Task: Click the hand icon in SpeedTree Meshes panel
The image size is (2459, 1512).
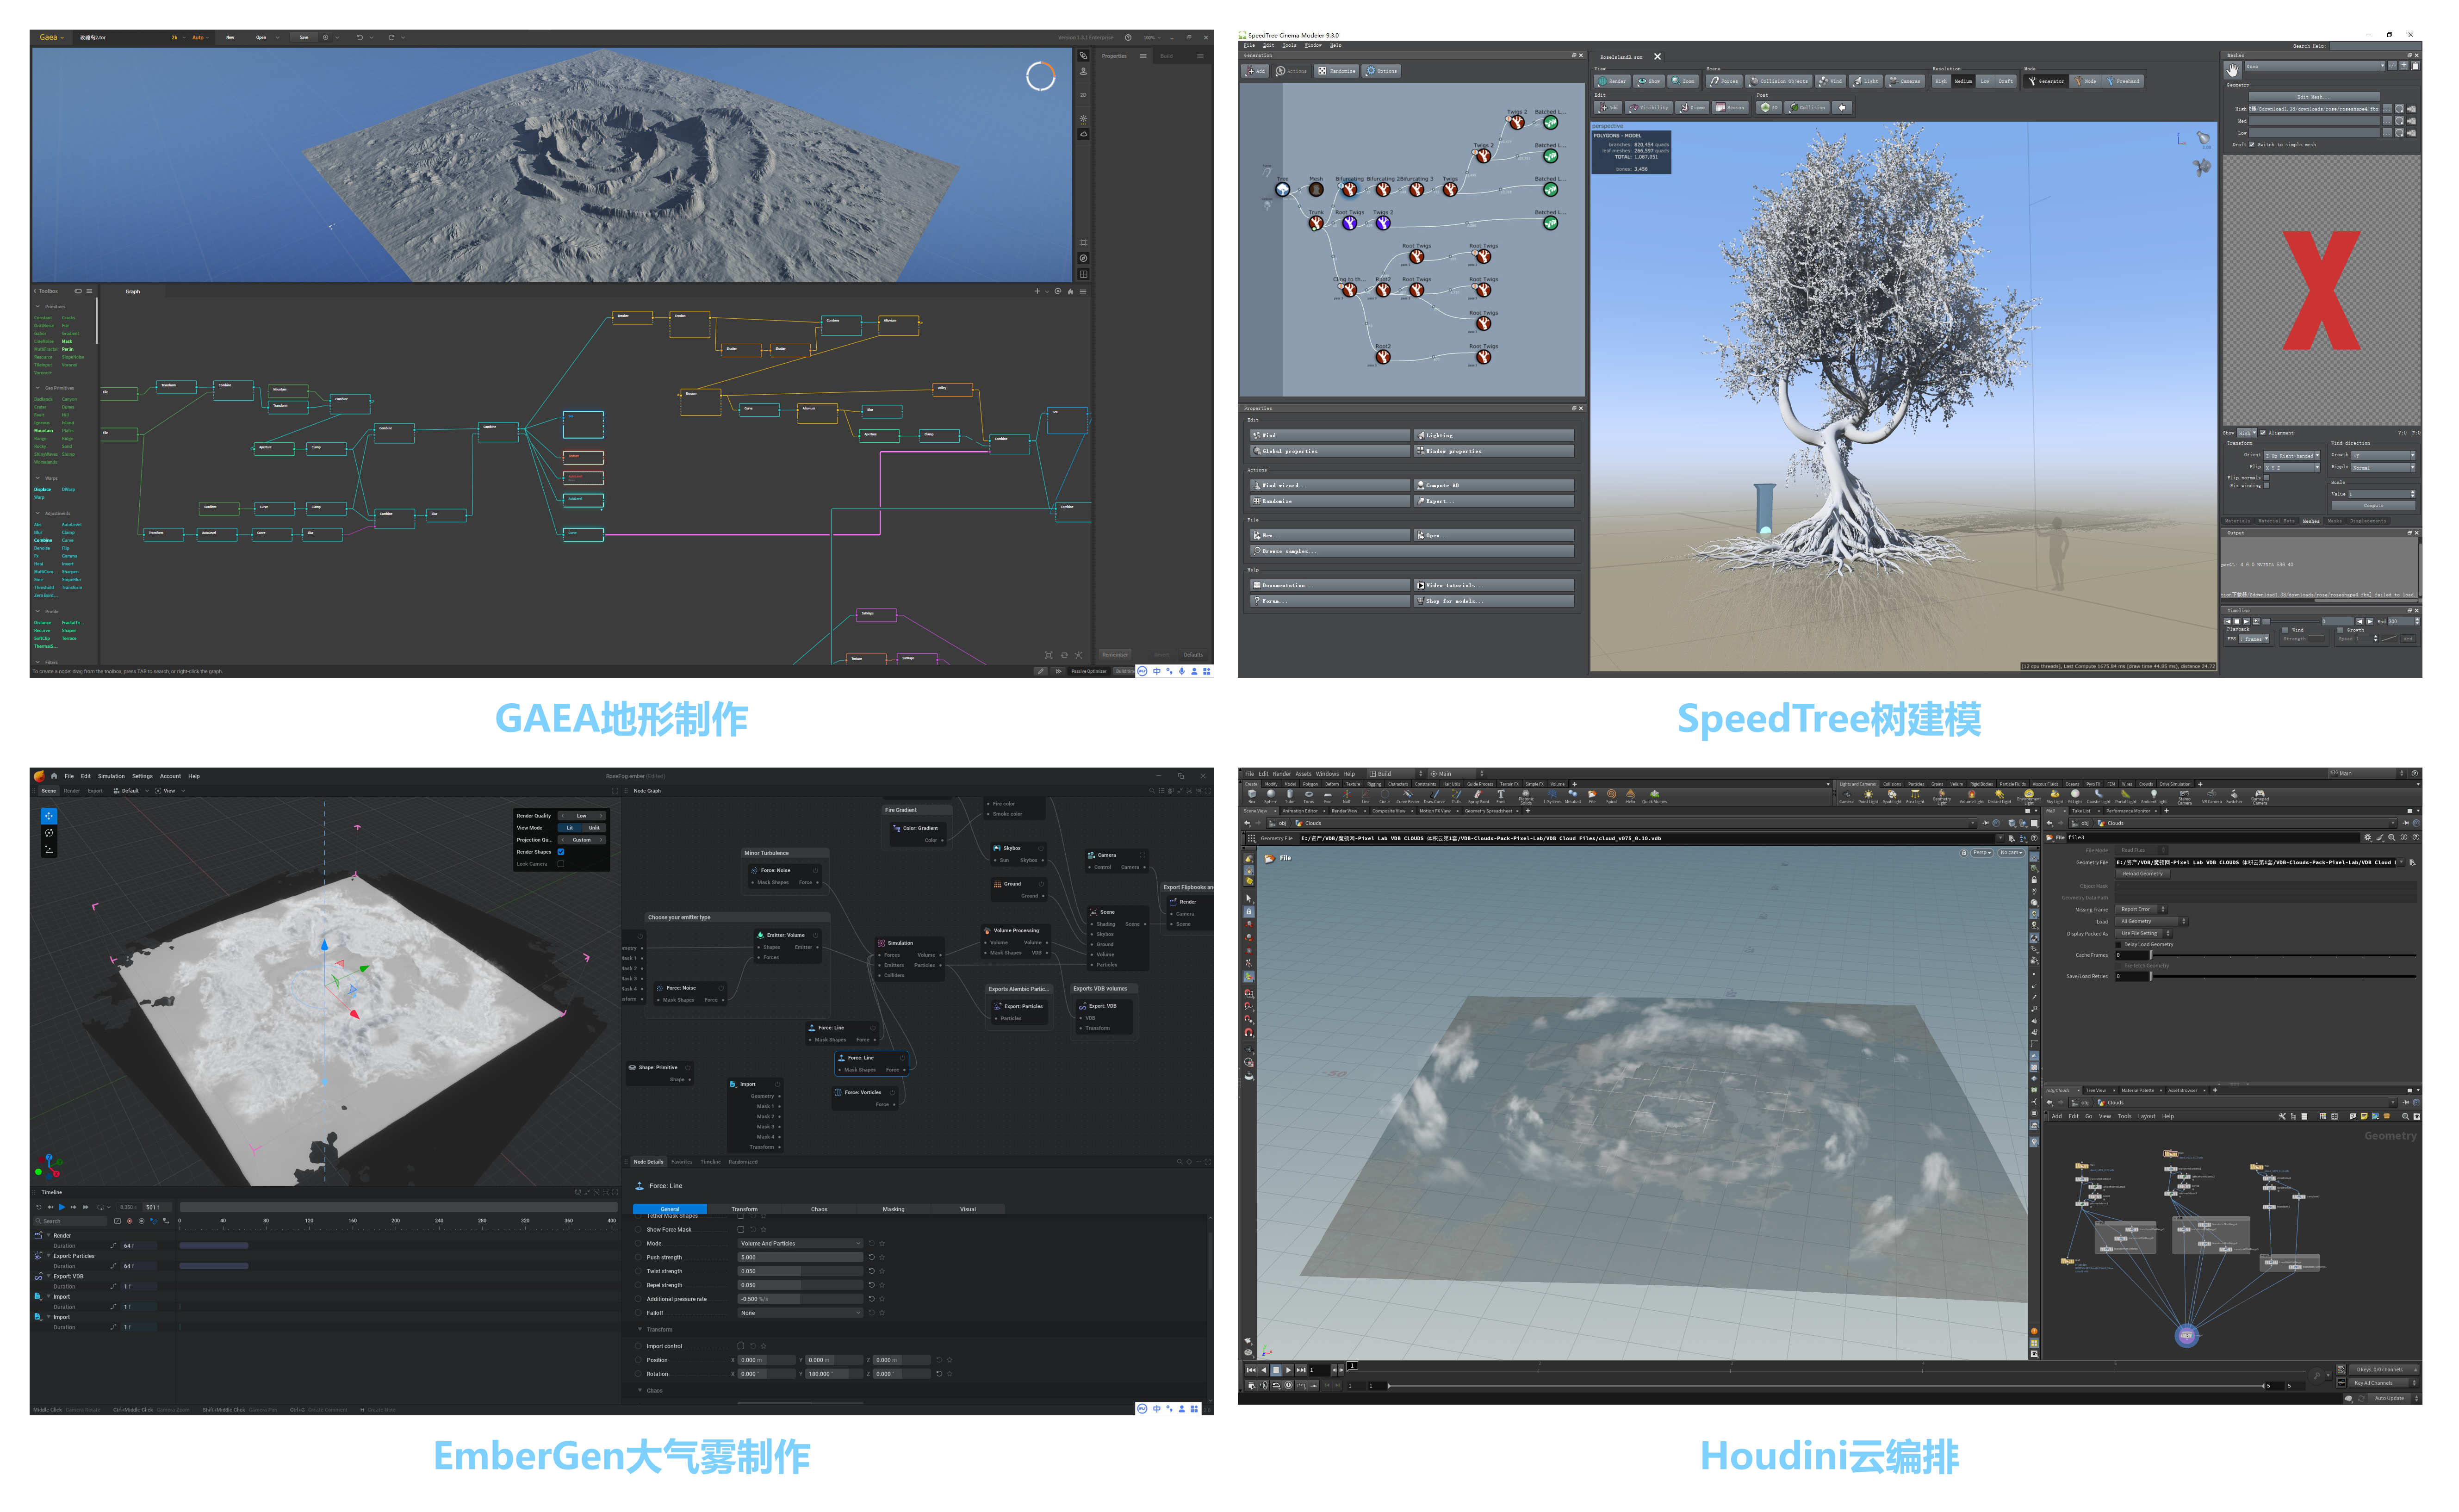Action: (2233, 70)
